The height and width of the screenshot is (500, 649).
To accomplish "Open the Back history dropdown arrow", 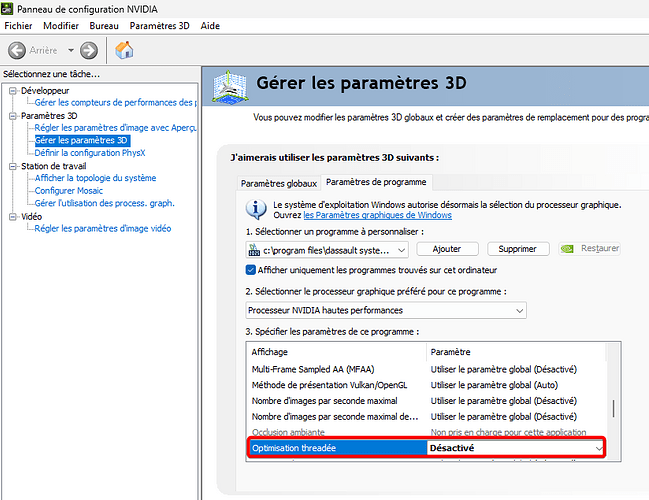I will pos(71,50).
